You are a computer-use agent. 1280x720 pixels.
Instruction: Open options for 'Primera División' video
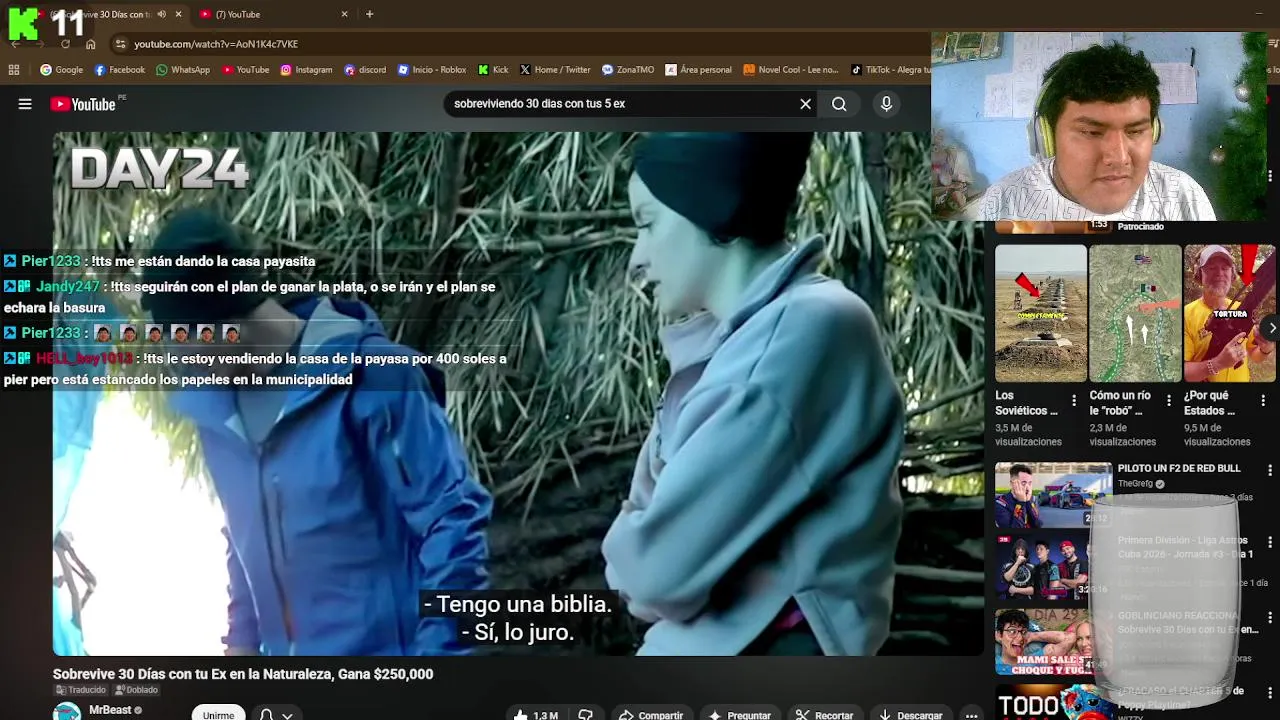pos(1270,542)
